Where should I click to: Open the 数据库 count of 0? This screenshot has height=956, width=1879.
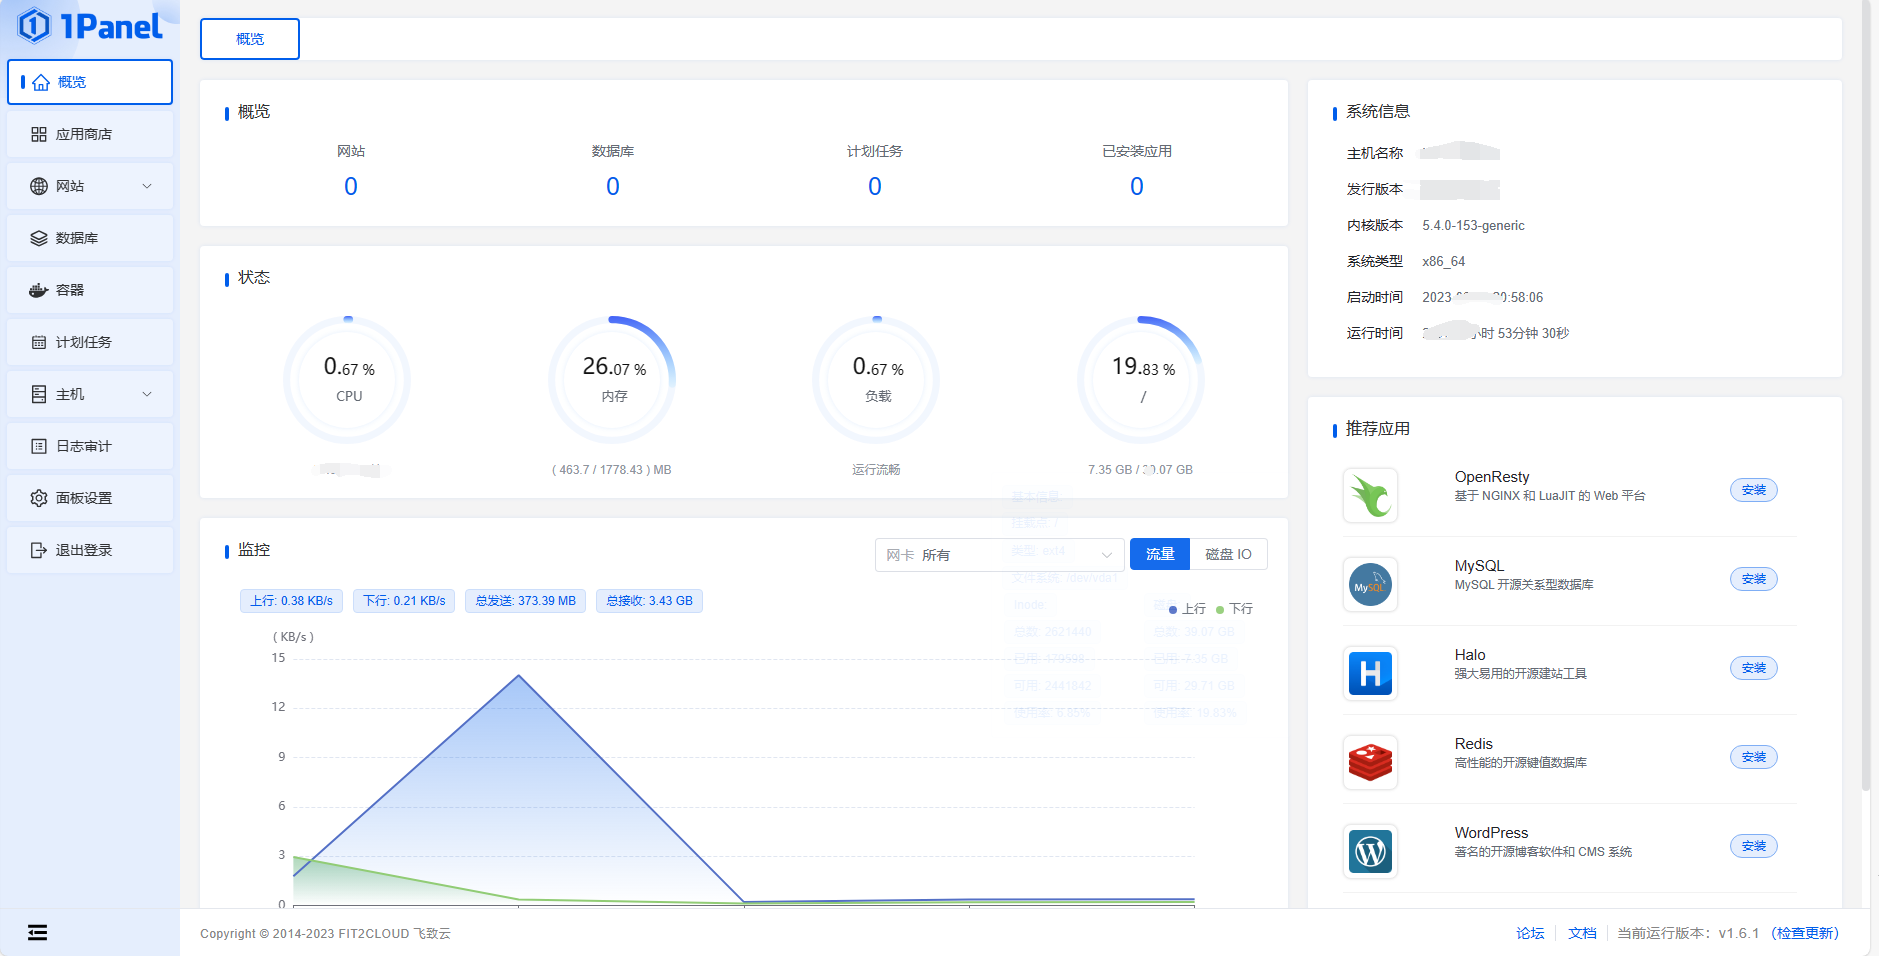[x=613, y=186]
